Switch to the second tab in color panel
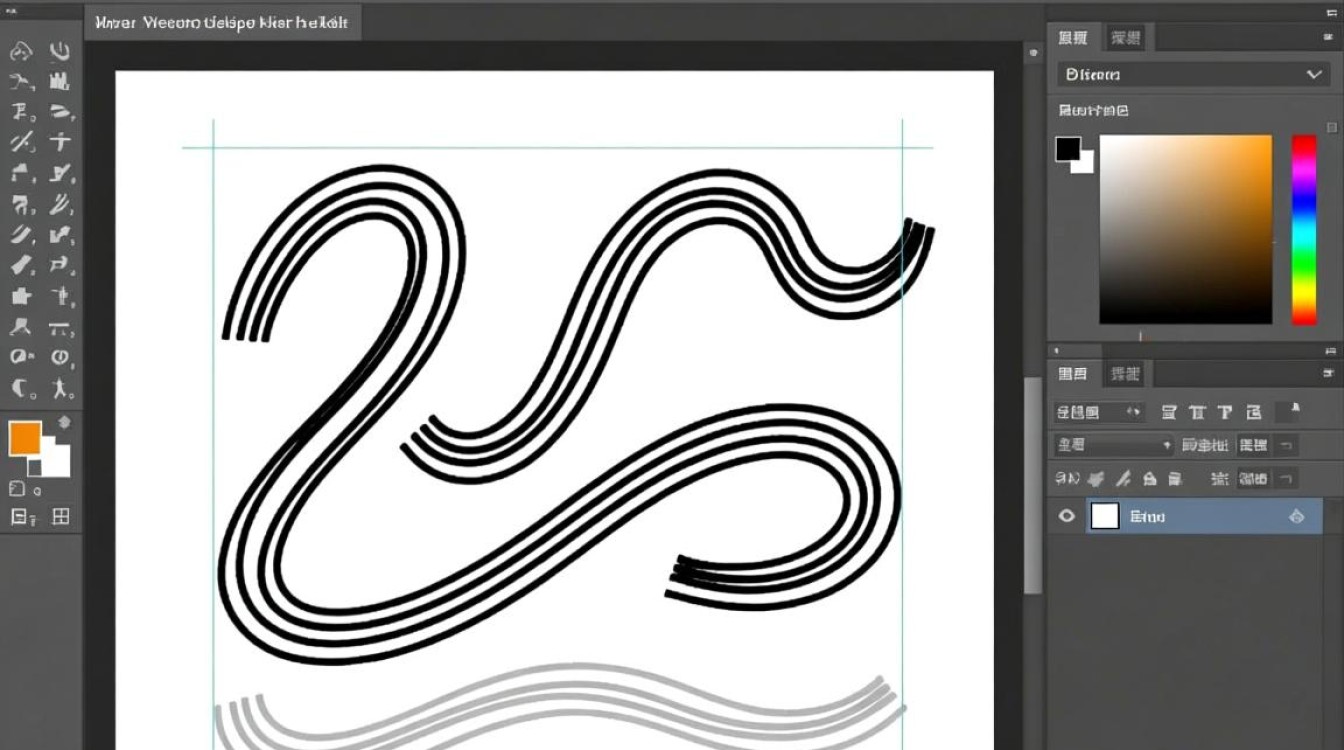Screen dimensions: 1344x750 [1125, 38]
